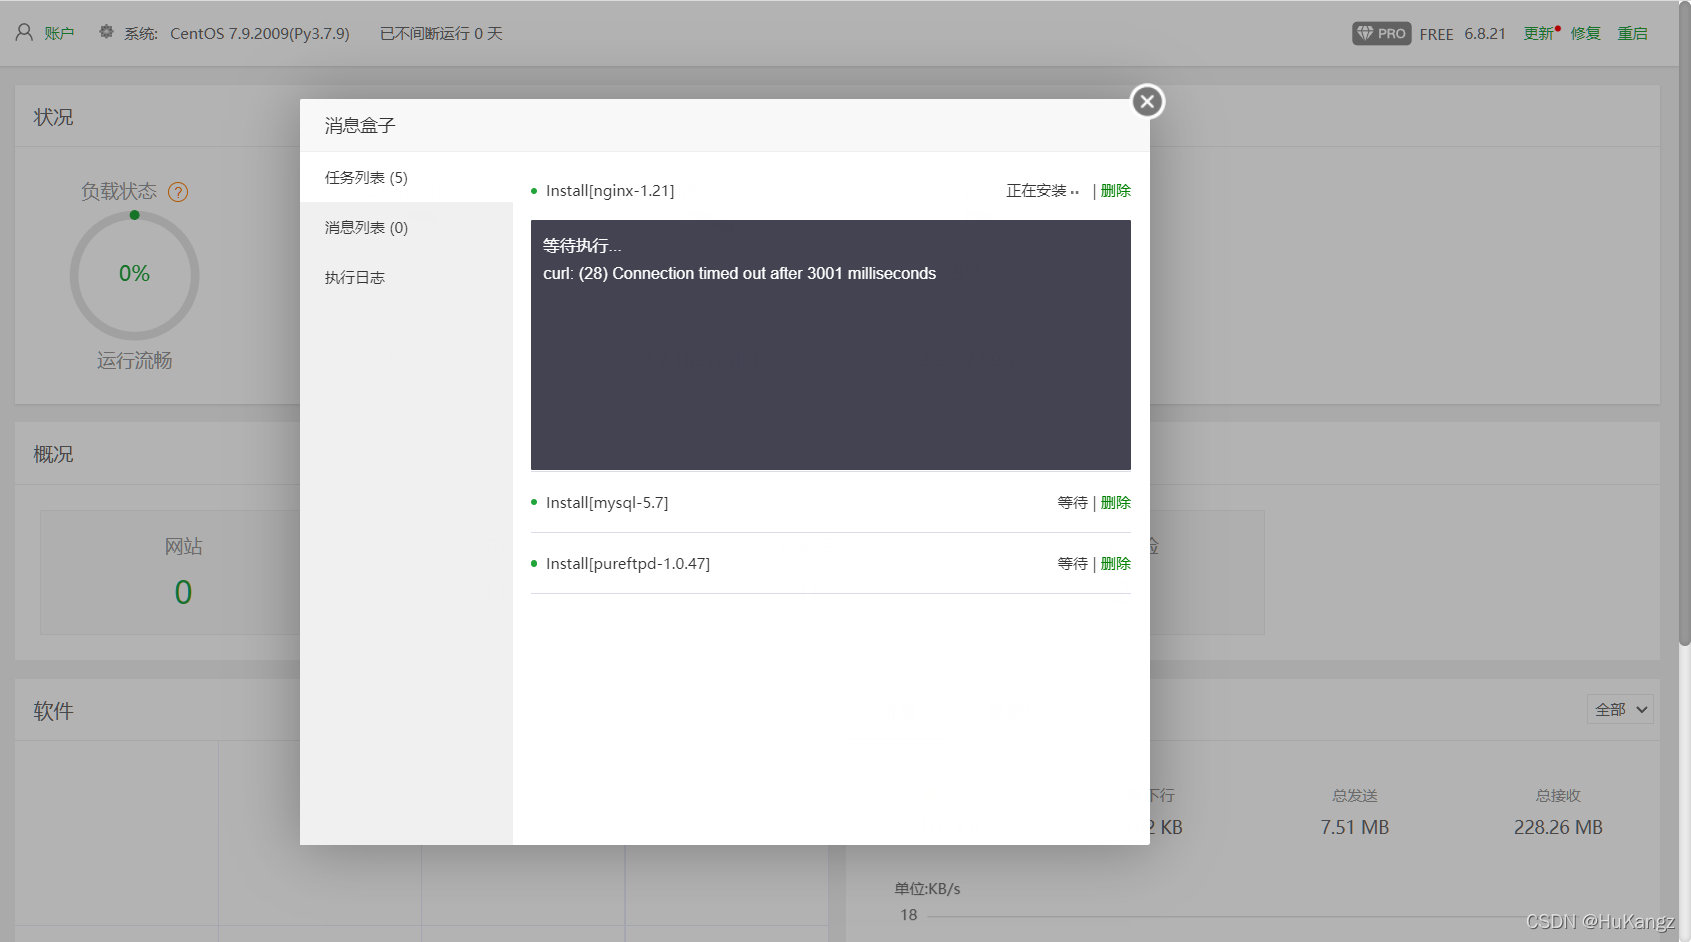Click the FREE edition label

[1436, 34]
